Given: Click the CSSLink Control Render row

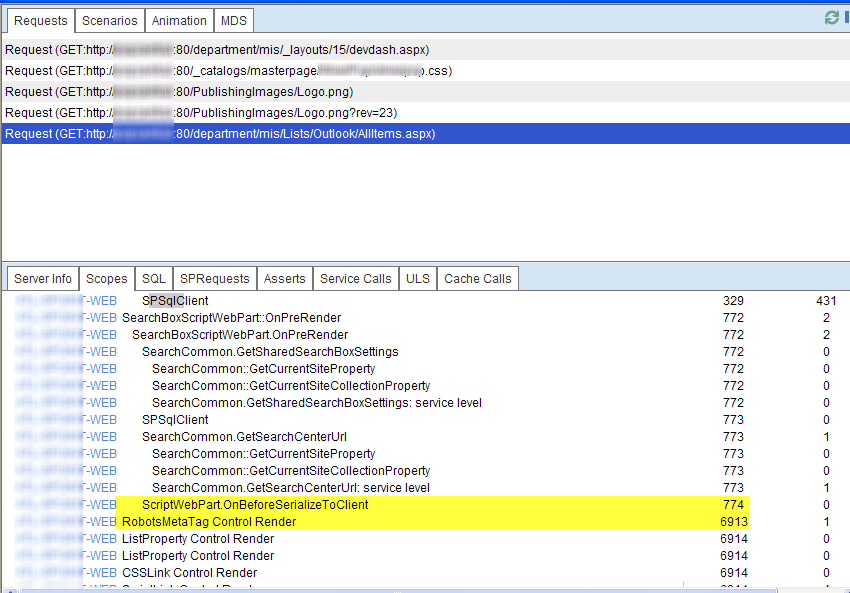Looking at the screenshot, I should click(x=189, y=573).
